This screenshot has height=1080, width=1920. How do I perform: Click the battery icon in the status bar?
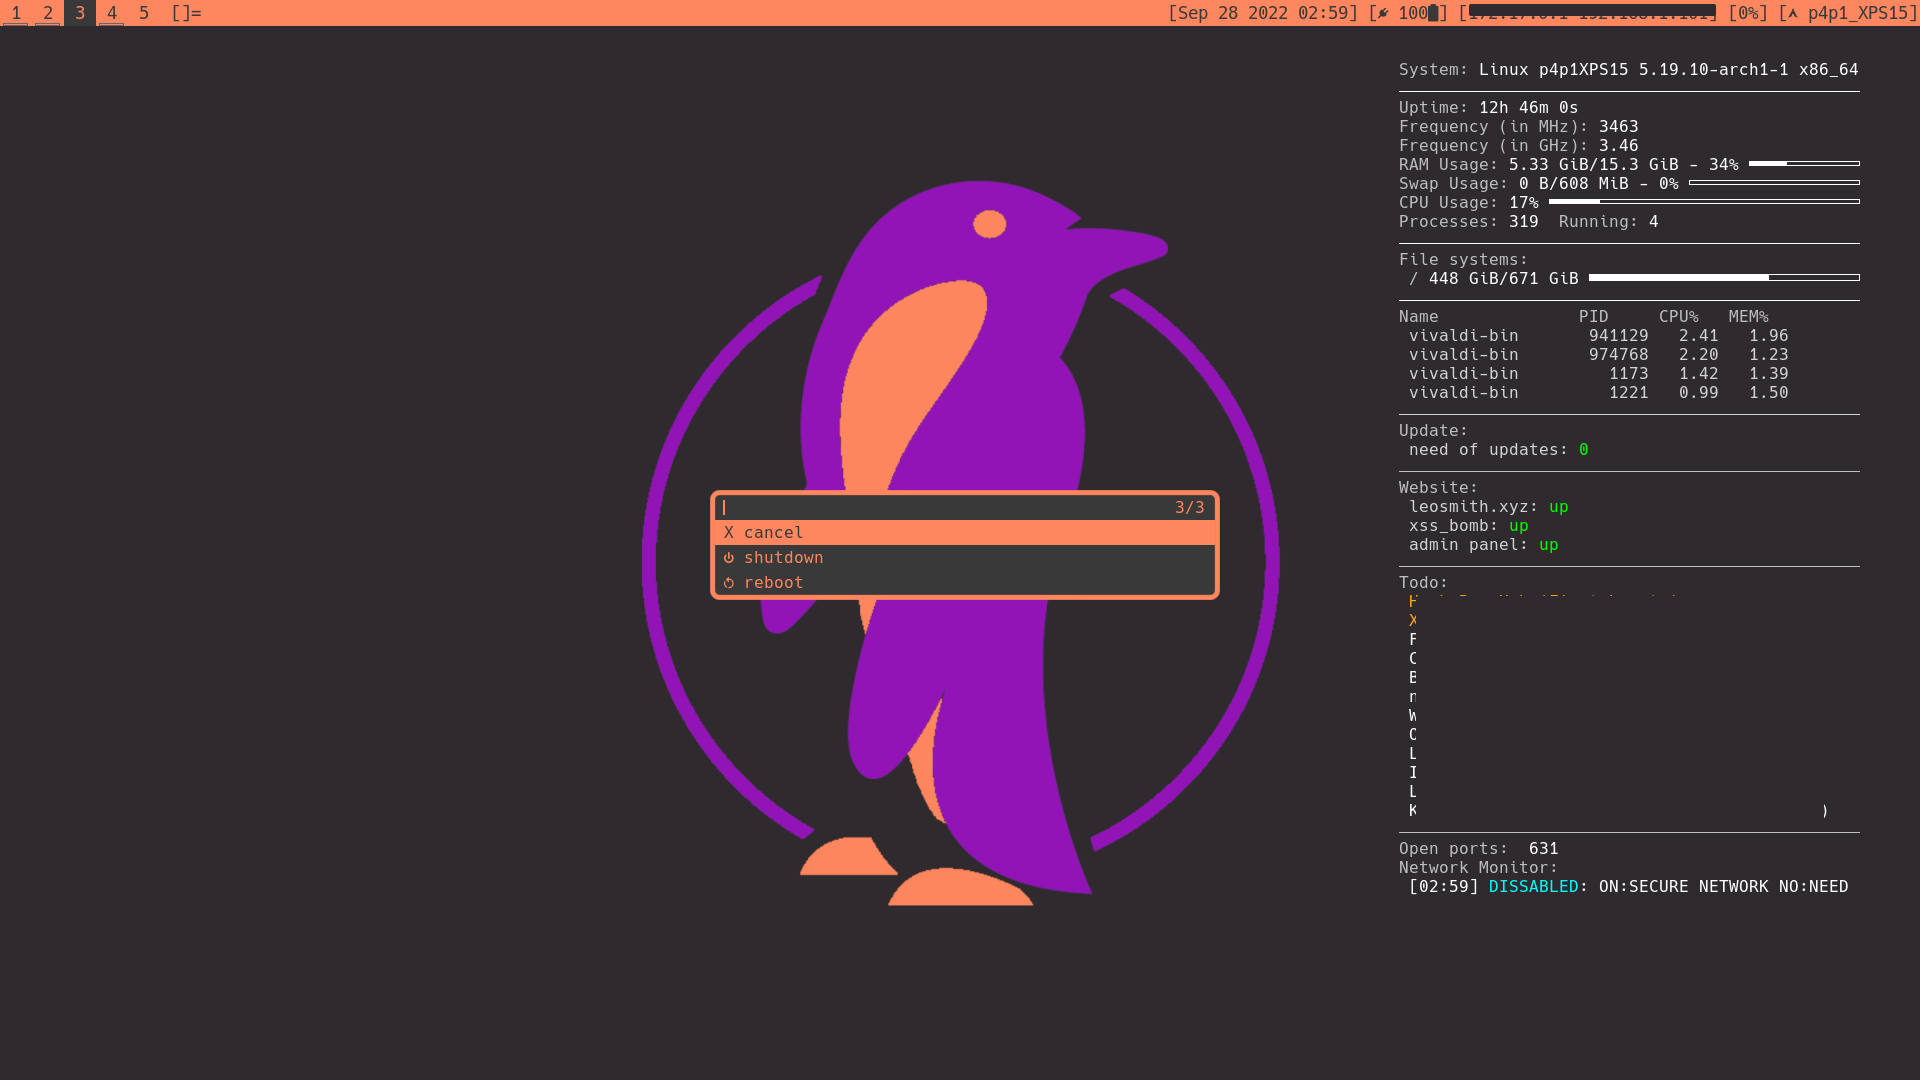point(1432,13)
